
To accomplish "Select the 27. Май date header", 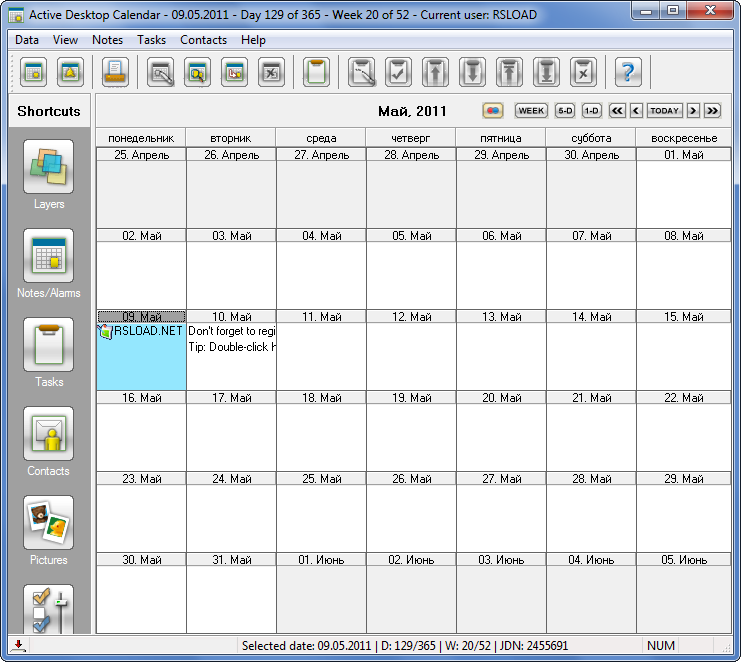I will coord(501,479).
